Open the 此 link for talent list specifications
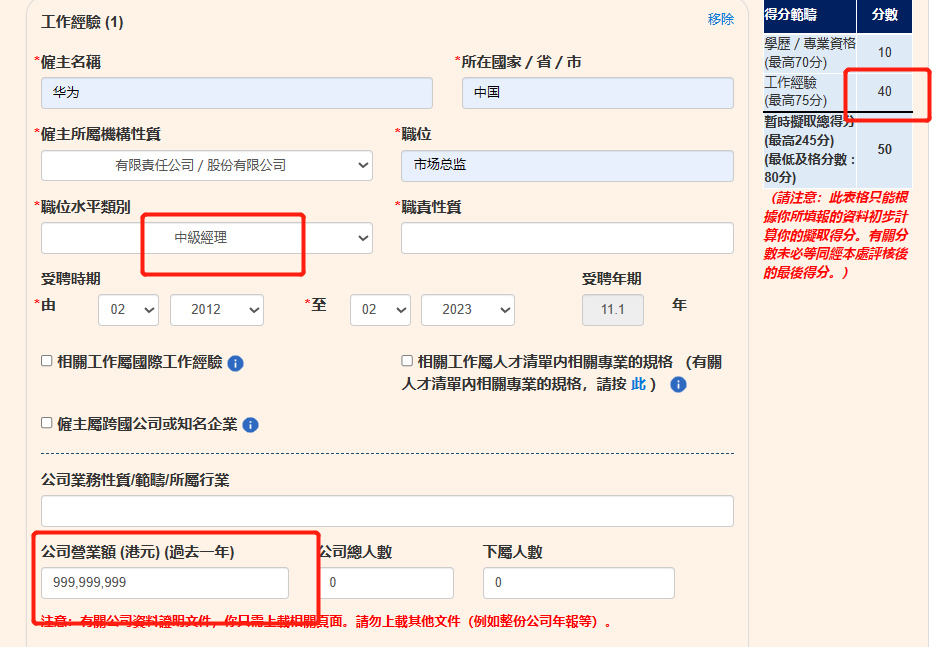Screen dimensions: 950x647 point(639,384)
